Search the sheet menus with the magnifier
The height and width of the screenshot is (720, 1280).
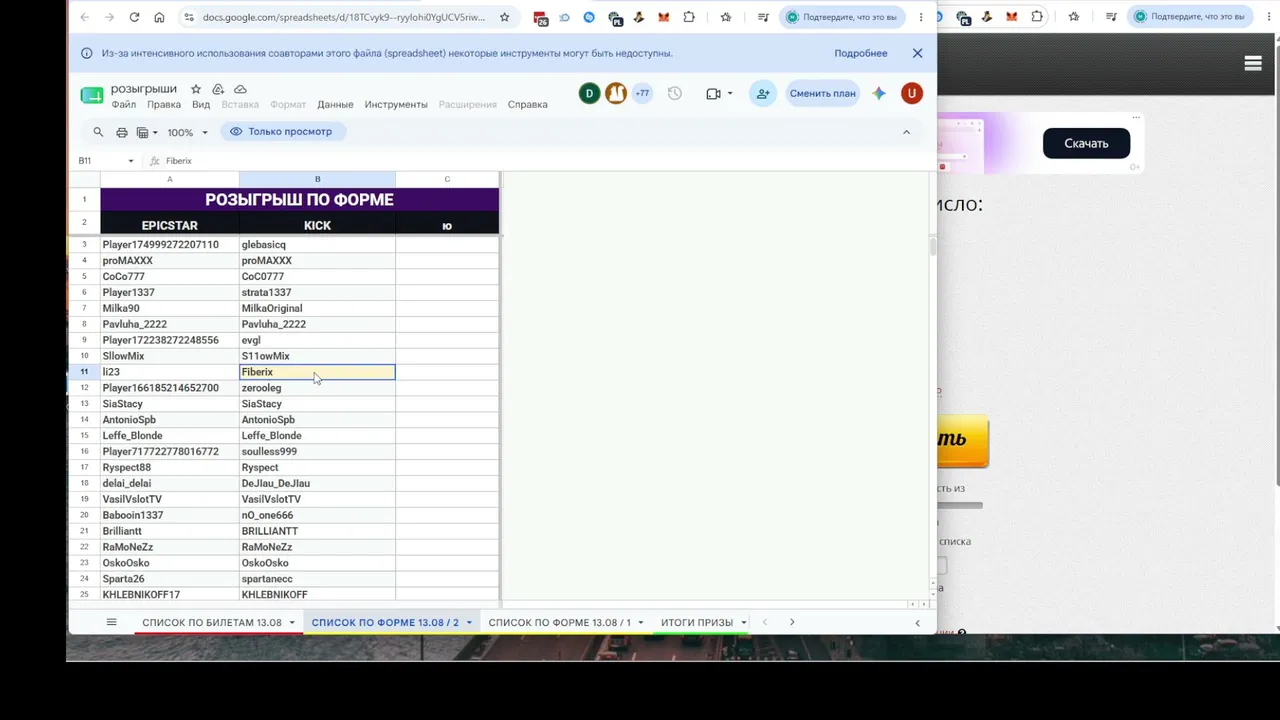coord(98,132)
